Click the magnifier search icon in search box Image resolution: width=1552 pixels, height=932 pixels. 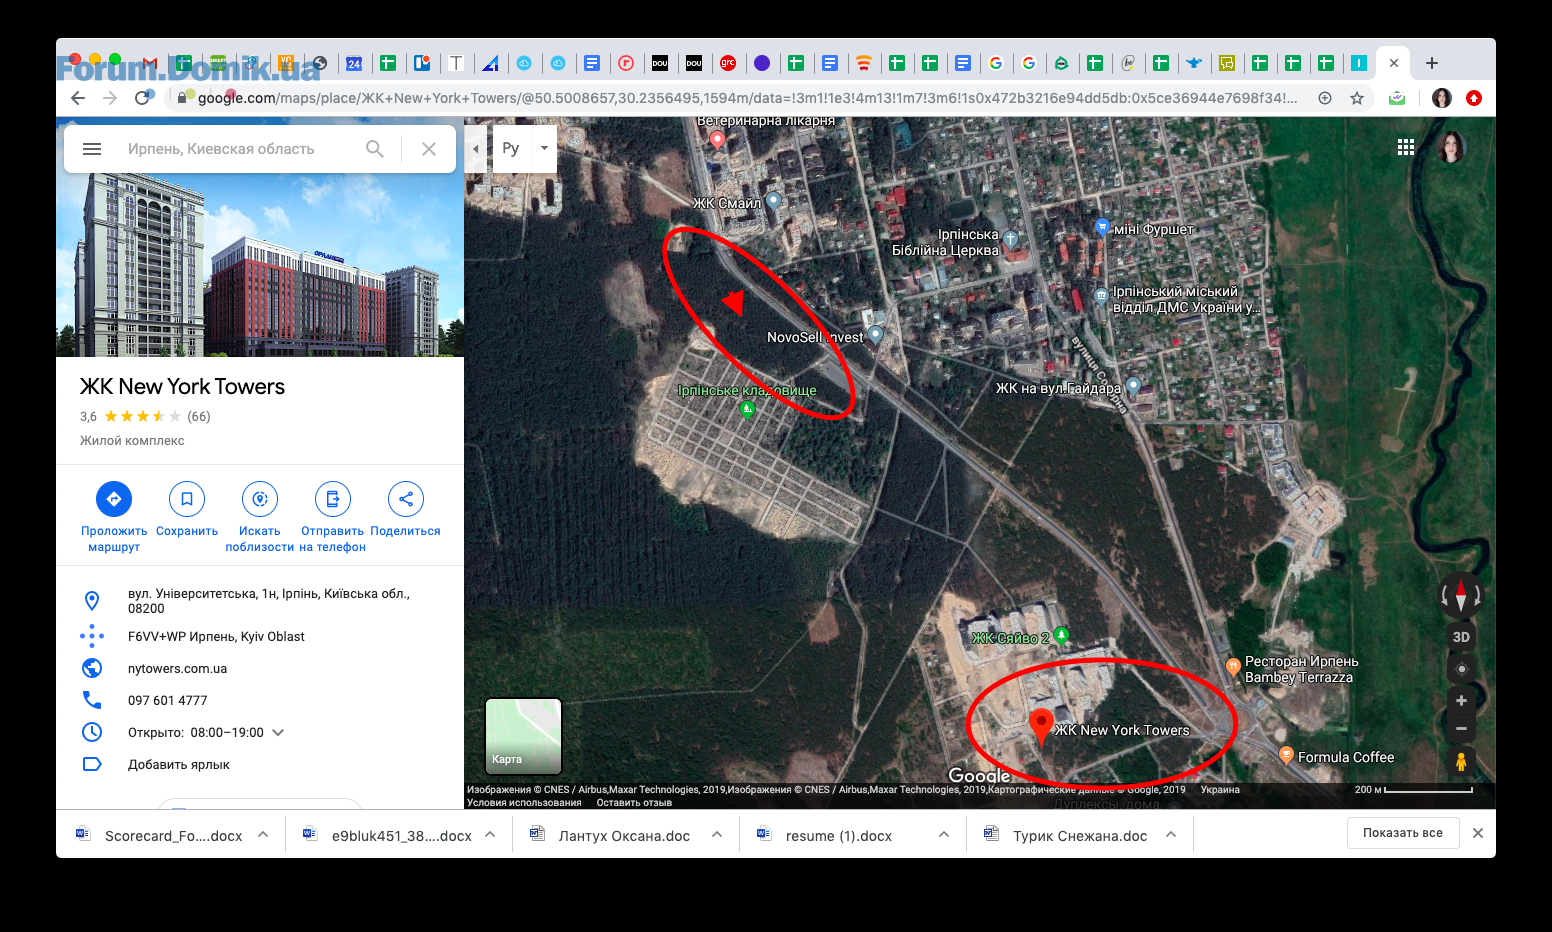tap(375, 149)
